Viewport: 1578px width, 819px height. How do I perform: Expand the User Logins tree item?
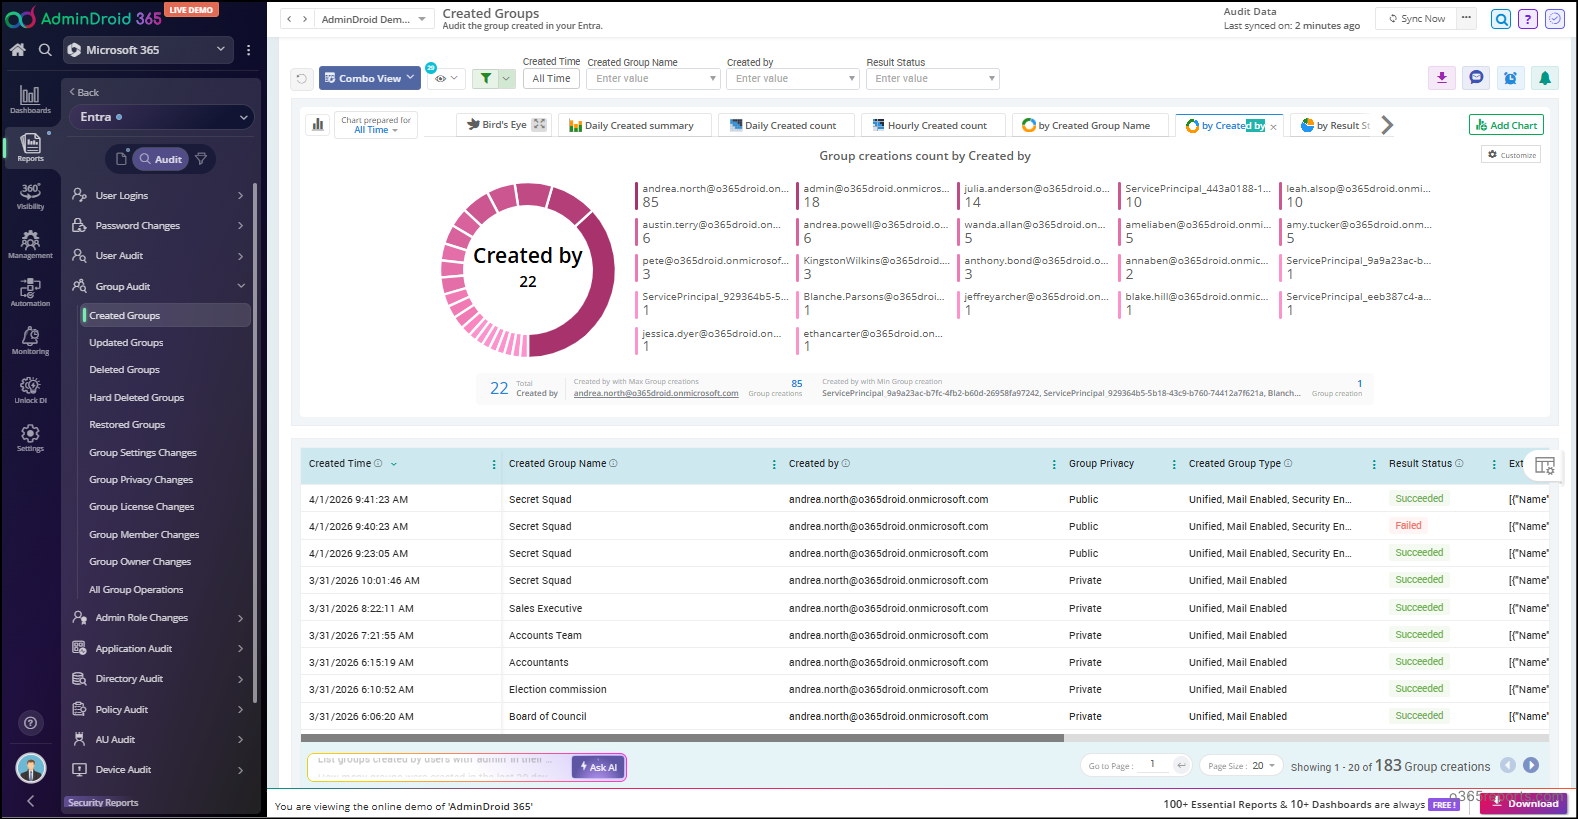[158, 195]
